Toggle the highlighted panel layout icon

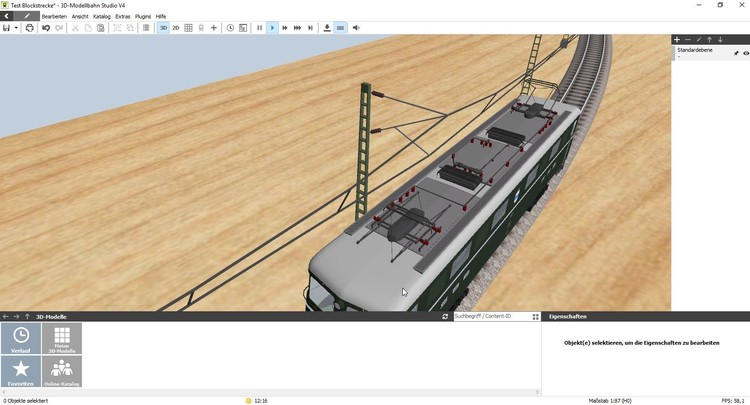(340, 28)
